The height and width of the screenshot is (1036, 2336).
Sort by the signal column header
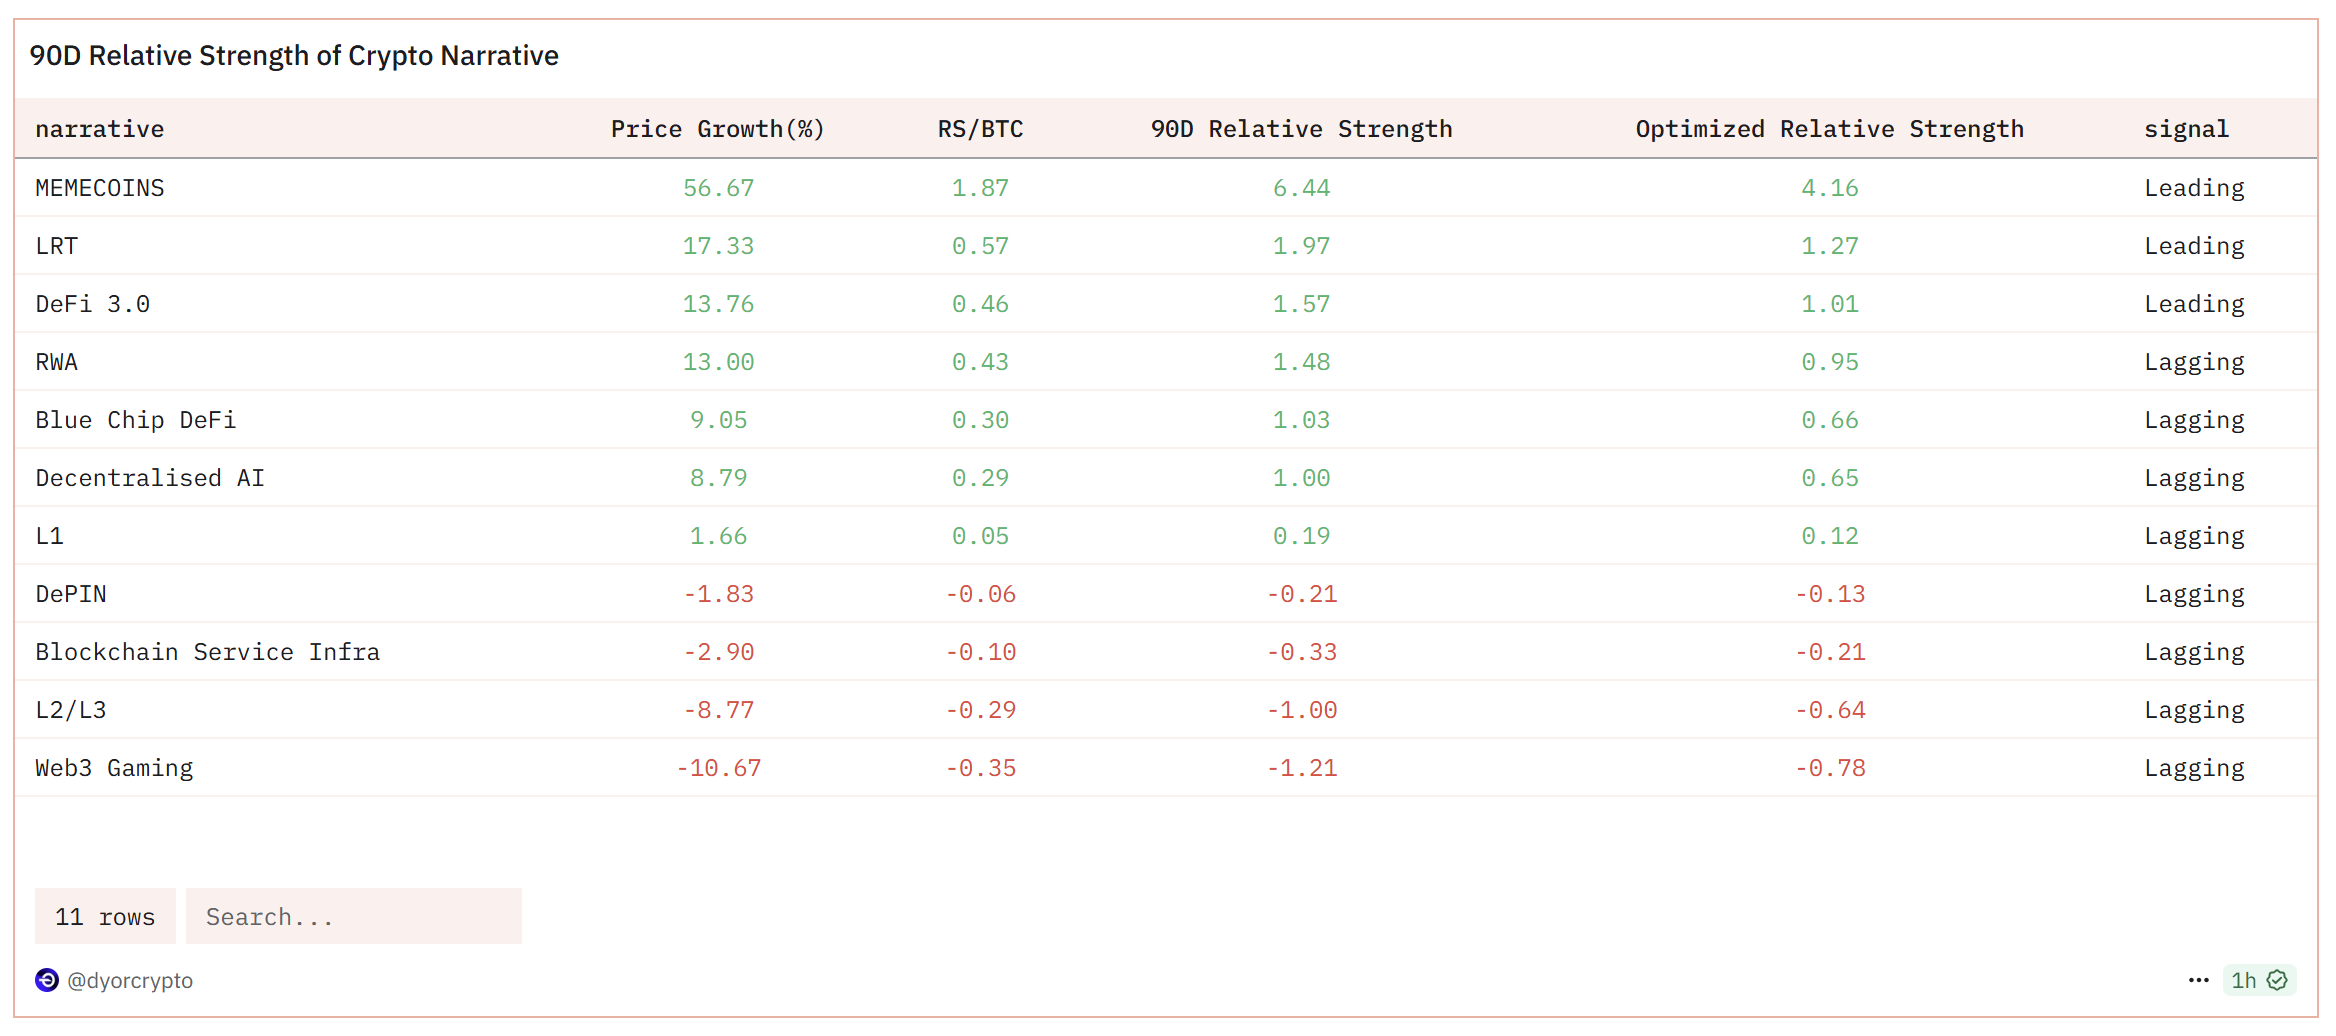[x=2186, y=129]
